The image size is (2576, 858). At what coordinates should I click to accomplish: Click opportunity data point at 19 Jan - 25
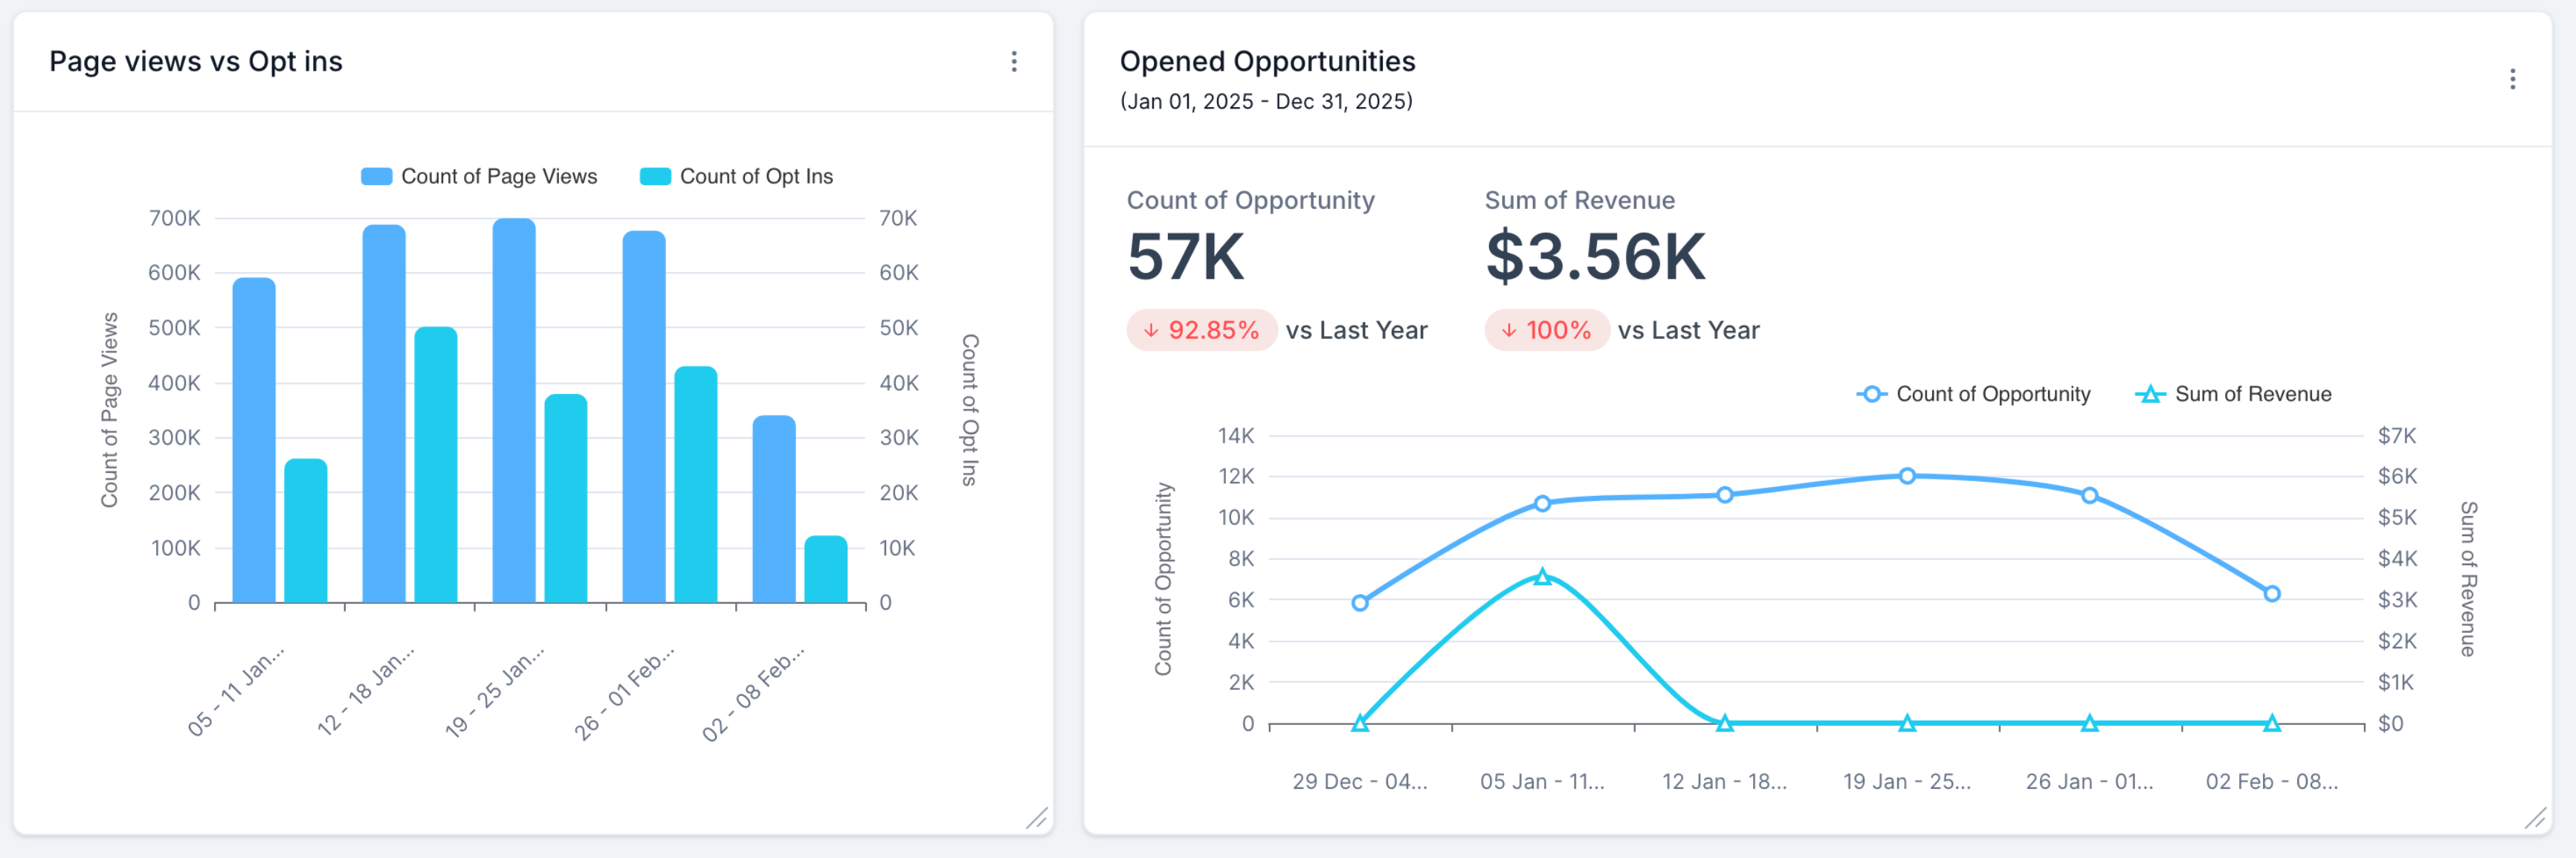point(1907,476)
